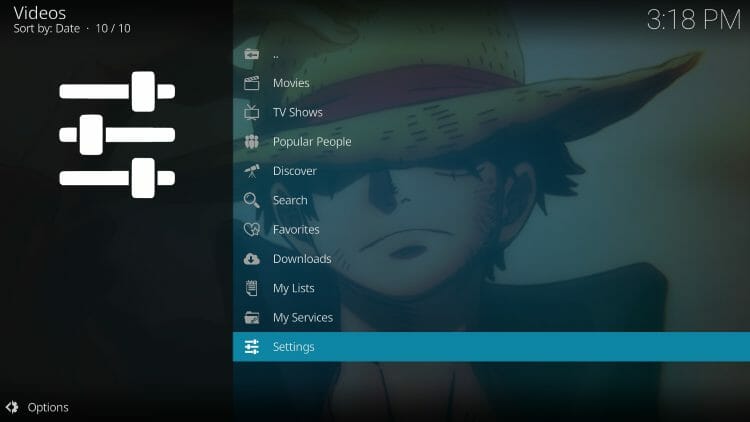Click the Downloads cloud icon
Viewport: 750px width, 422px height.
tap(252, 259)
